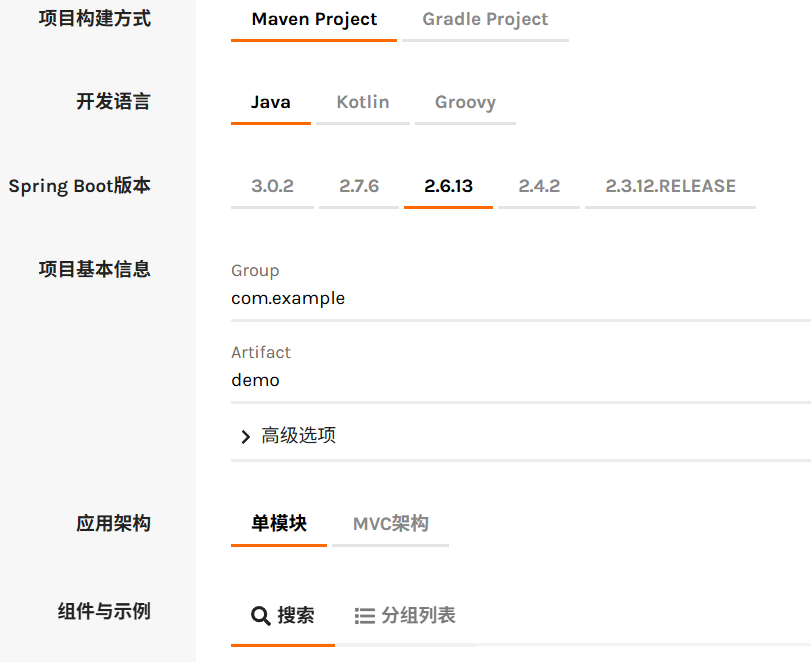Switch to the 搜索 tab
Image resolution: width=811 pixels, height=662 pixels.
(283, 615)
